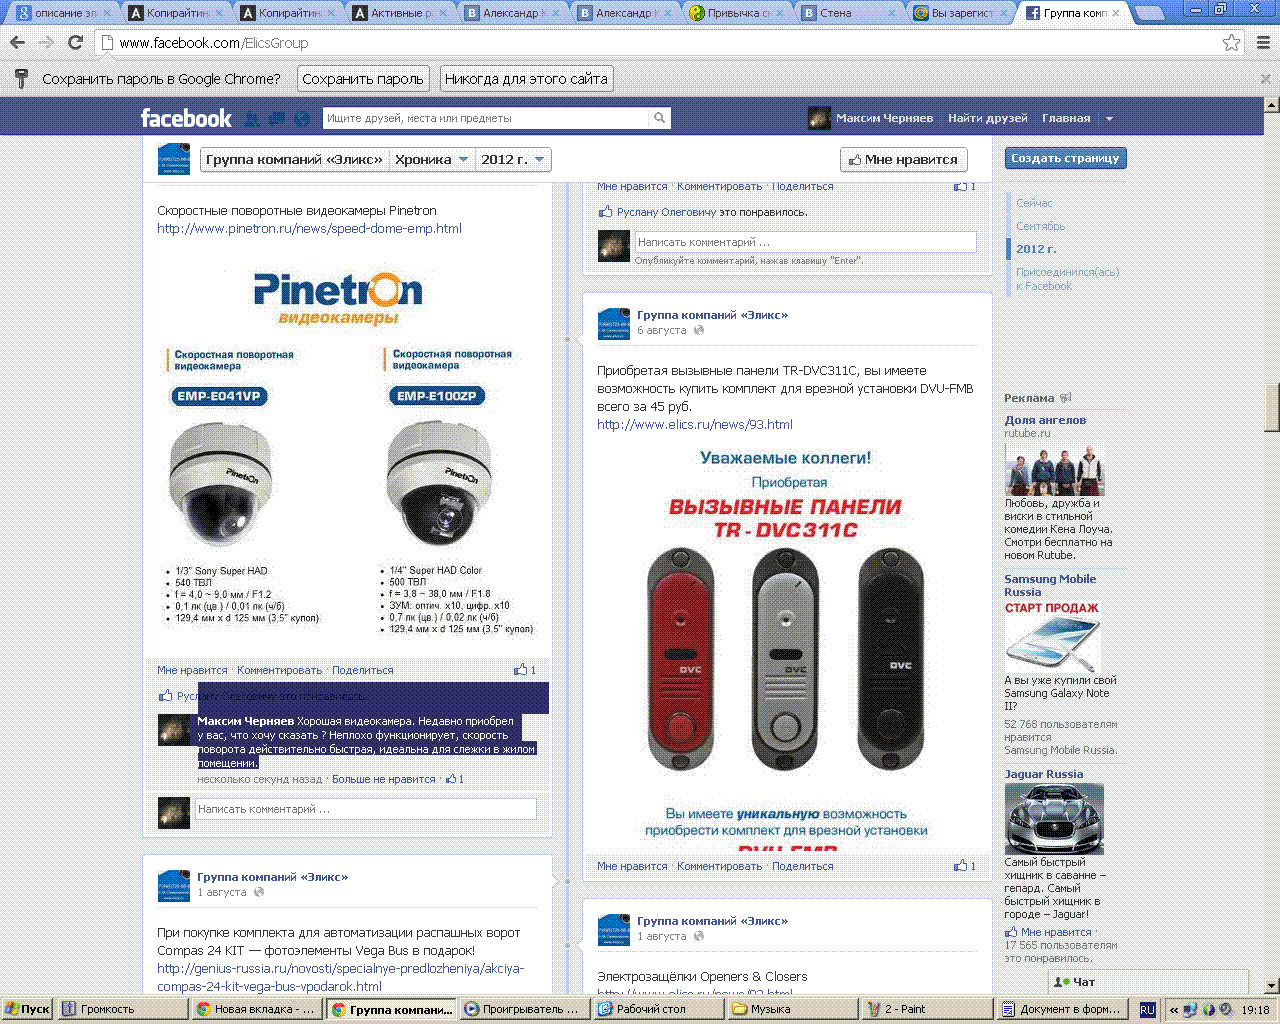
Task: Open the elics.ru/news/93.html link
Action: [695, 425]
